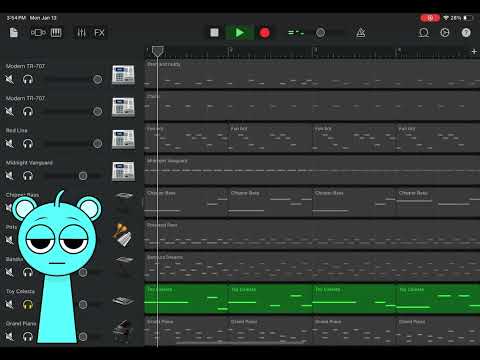Select the first Chicago Bass region
Screen dimensions: 480x360
[186, 202]
